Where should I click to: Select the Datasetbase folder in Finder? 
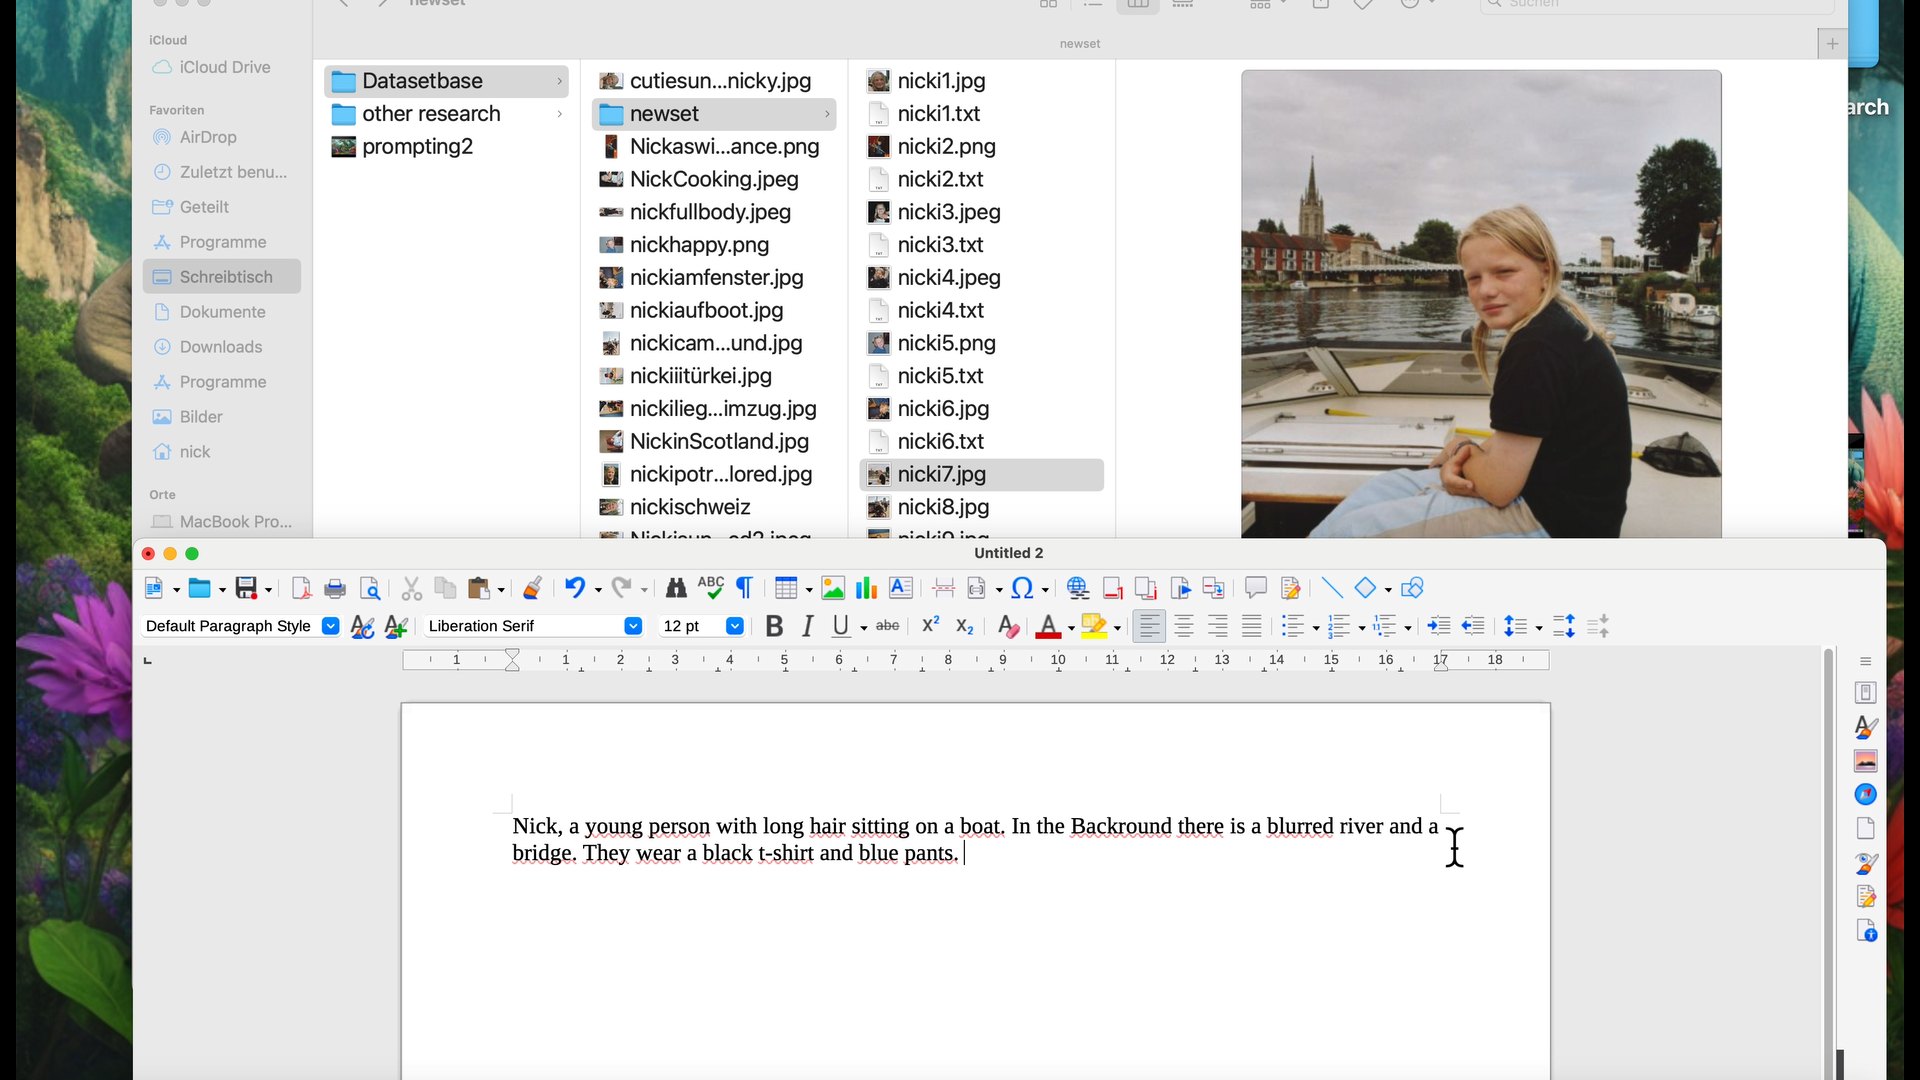[x=446, y=81]
